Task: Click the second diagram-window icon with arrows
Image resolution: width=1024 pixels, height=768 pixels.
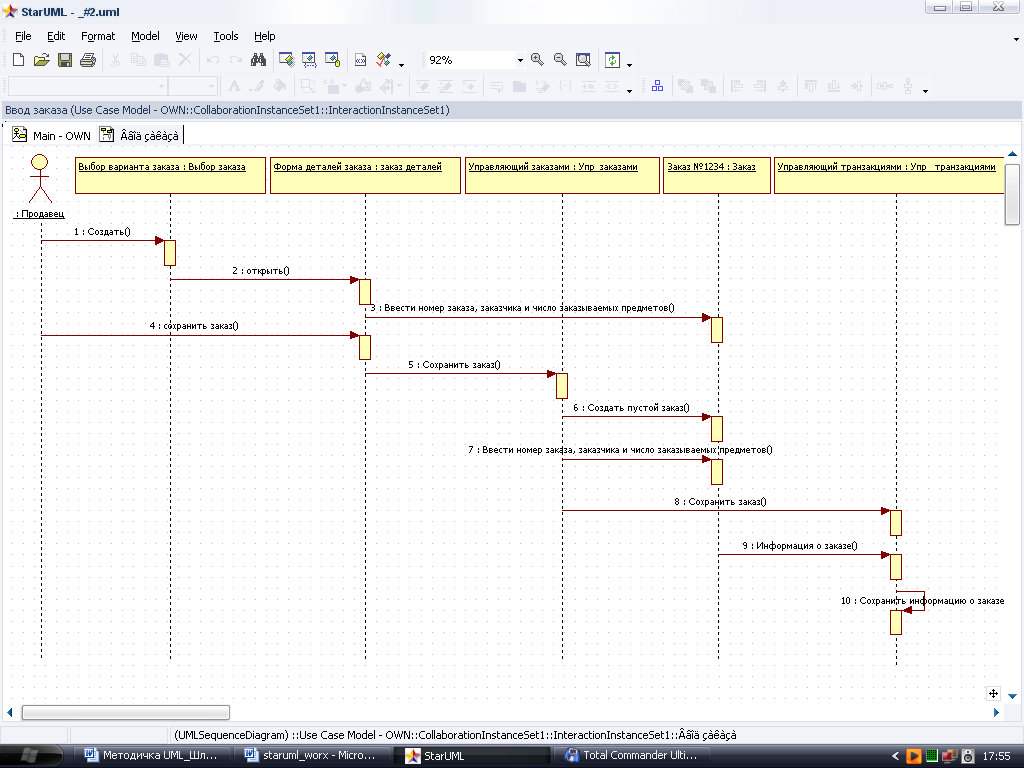Action: pos(309,60)
